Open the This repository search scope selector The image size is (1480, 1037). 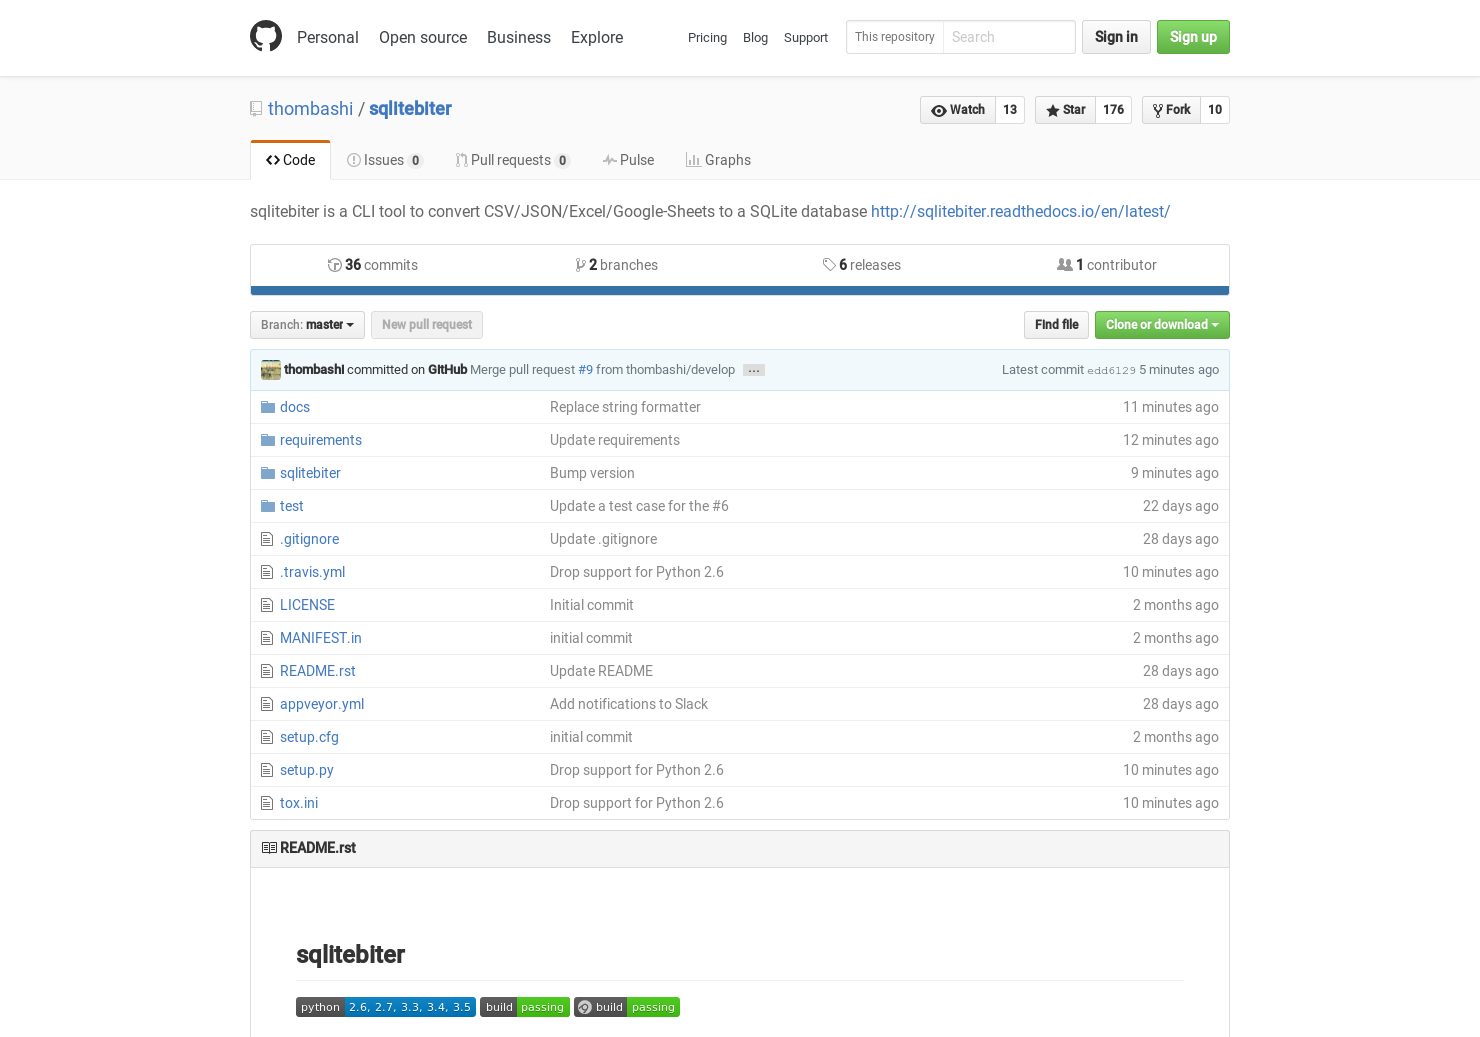coord(895,37)
